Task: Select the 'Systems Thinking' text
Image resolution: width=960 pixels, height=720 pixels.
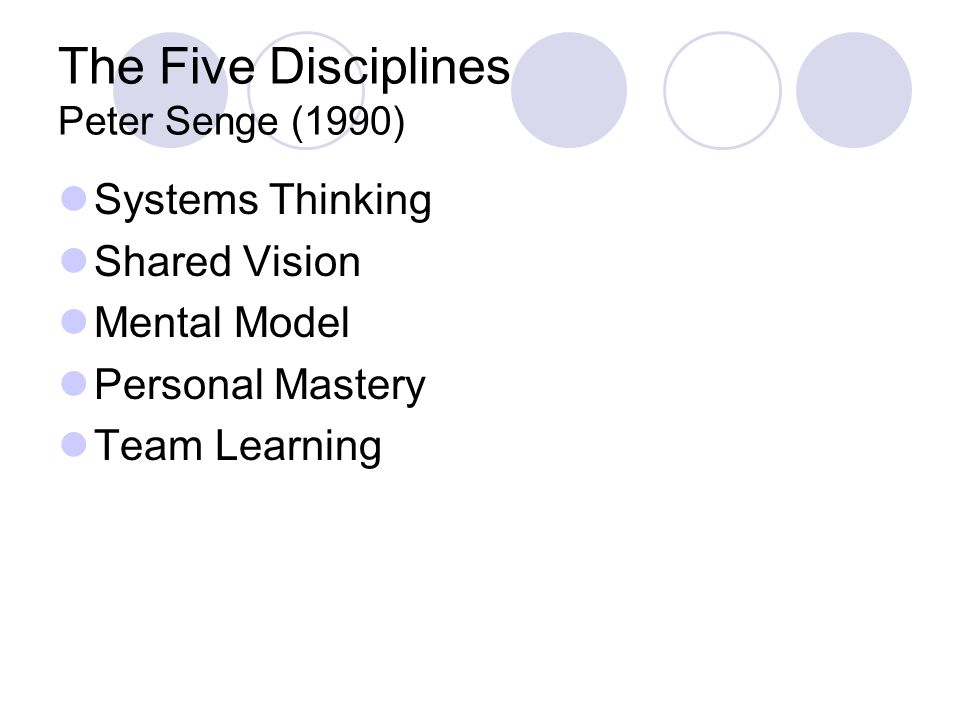Action: pyautogui.click(x=263, y=200)
